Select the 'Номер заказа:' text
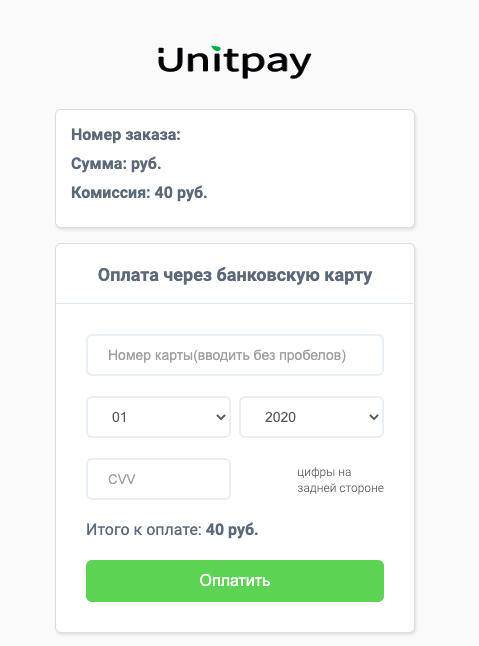Screen dimensions: 479x646 126,135
